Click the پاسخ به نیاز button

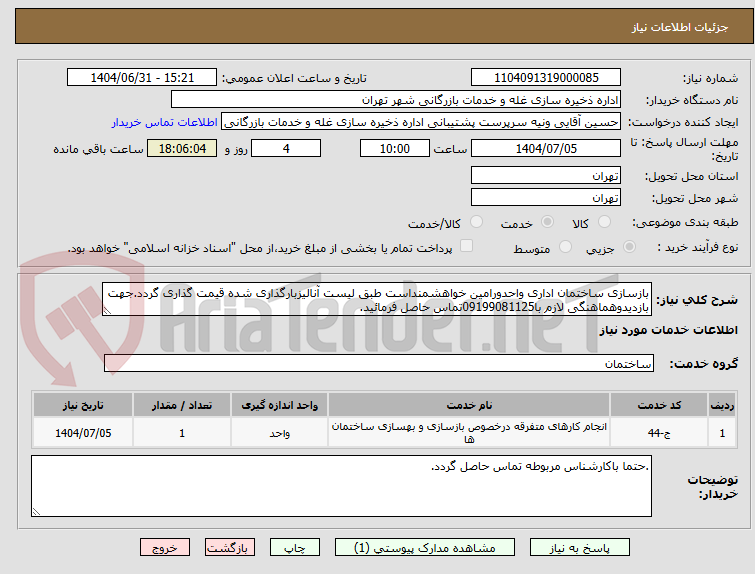[580, 548]
